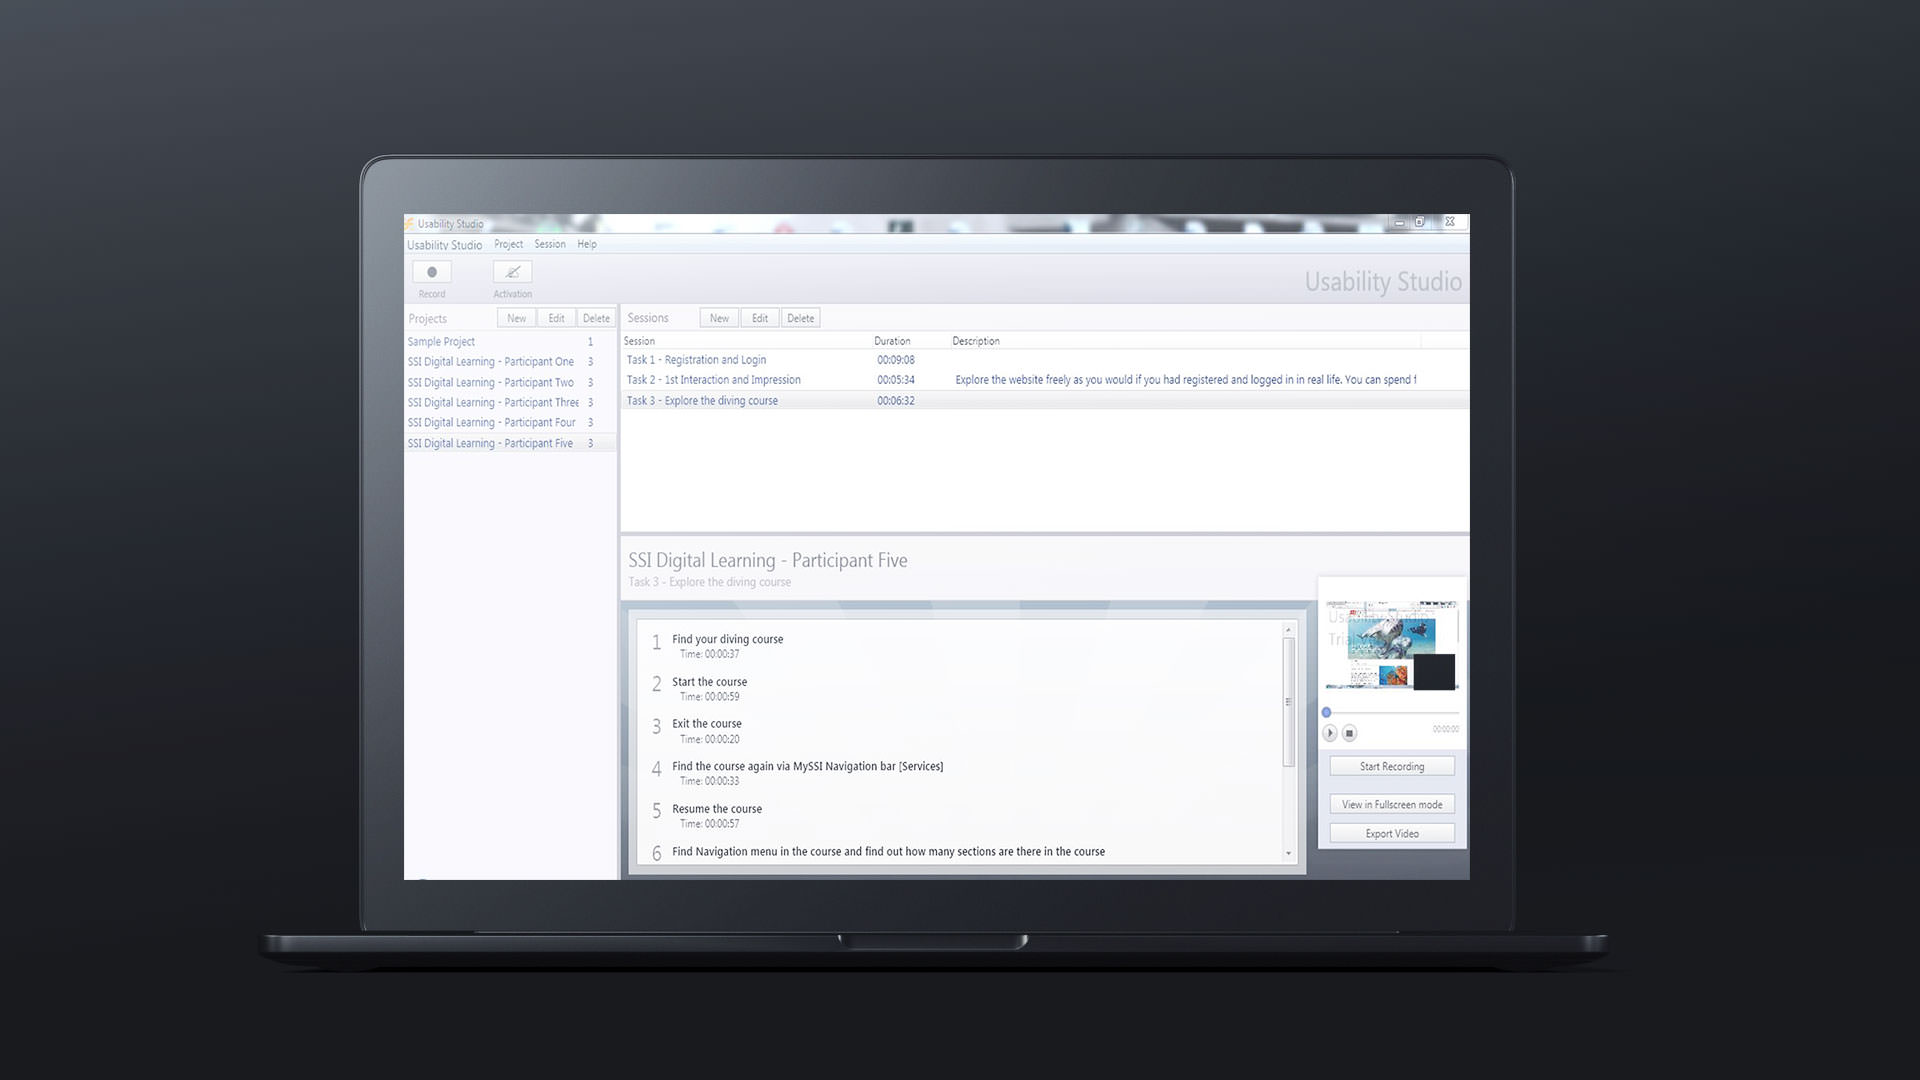Click the Export Video button
The image size is (1920, 1080).
pyautogui.click(x=1391, y=833)
